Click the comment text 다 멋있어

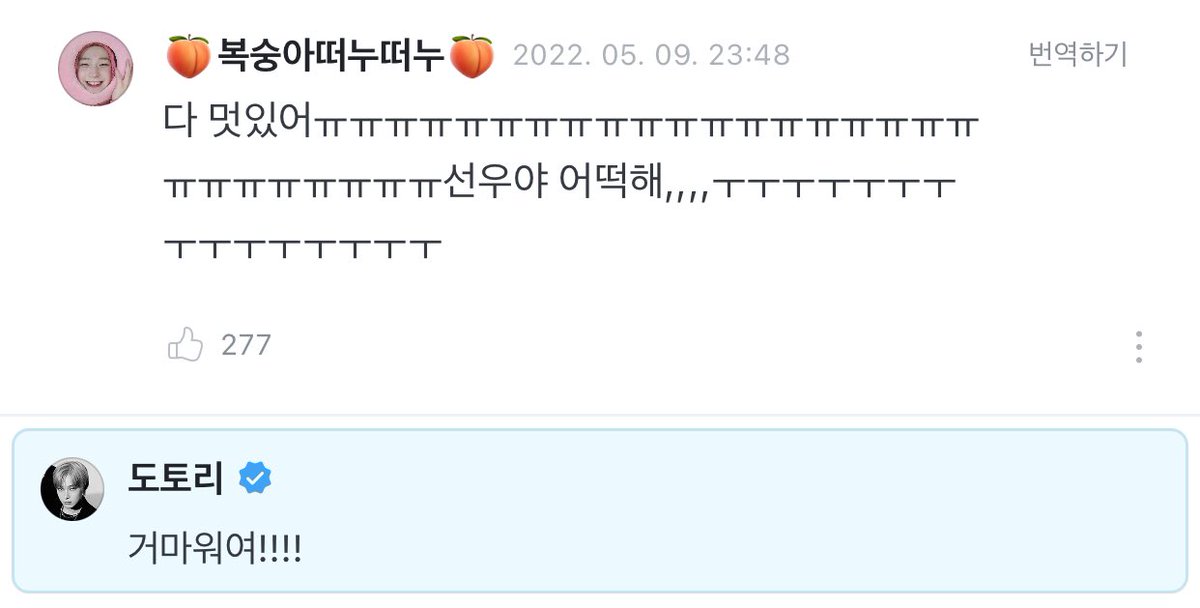pyautogui.click(x=238, y=123)
